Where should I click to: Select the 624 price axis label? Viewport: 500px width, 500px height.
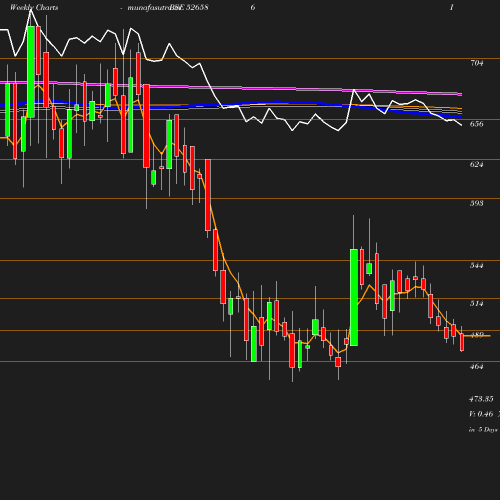click(x=476, y=164)
